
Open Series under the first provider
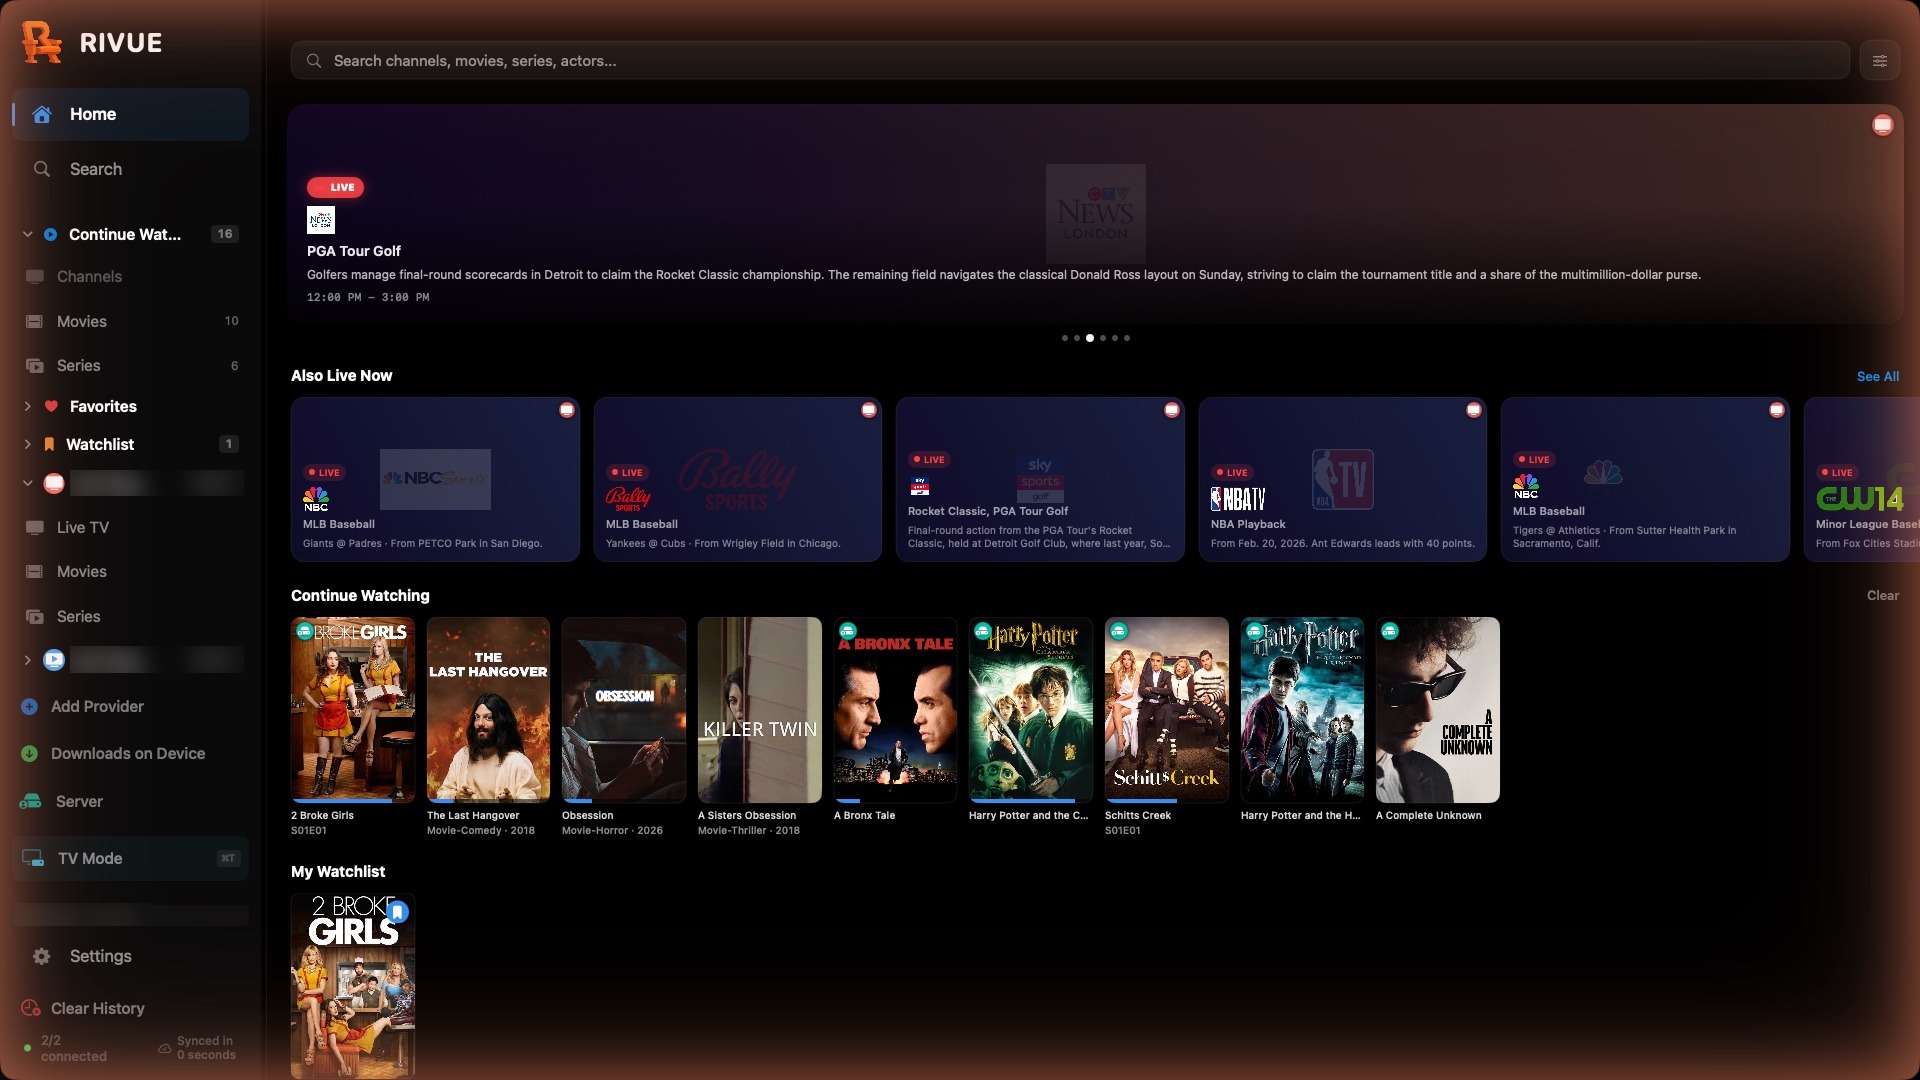131,616
